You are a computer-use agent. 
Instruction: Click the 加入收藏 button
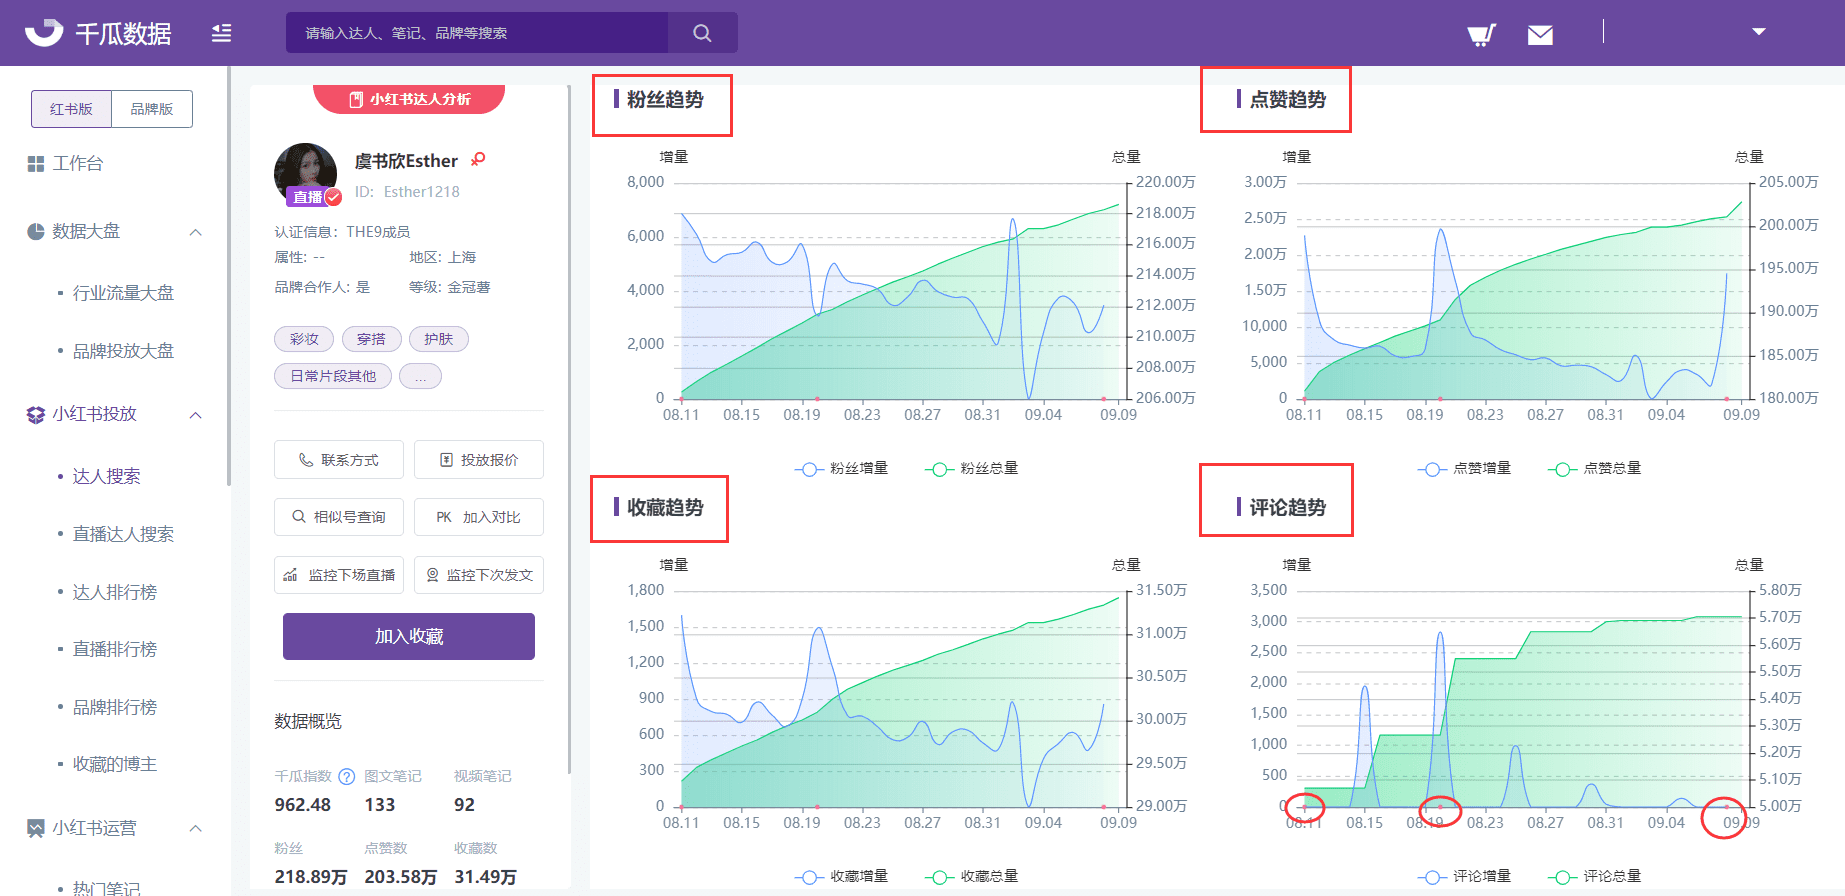pyautogui.click(x=409, y=636)
